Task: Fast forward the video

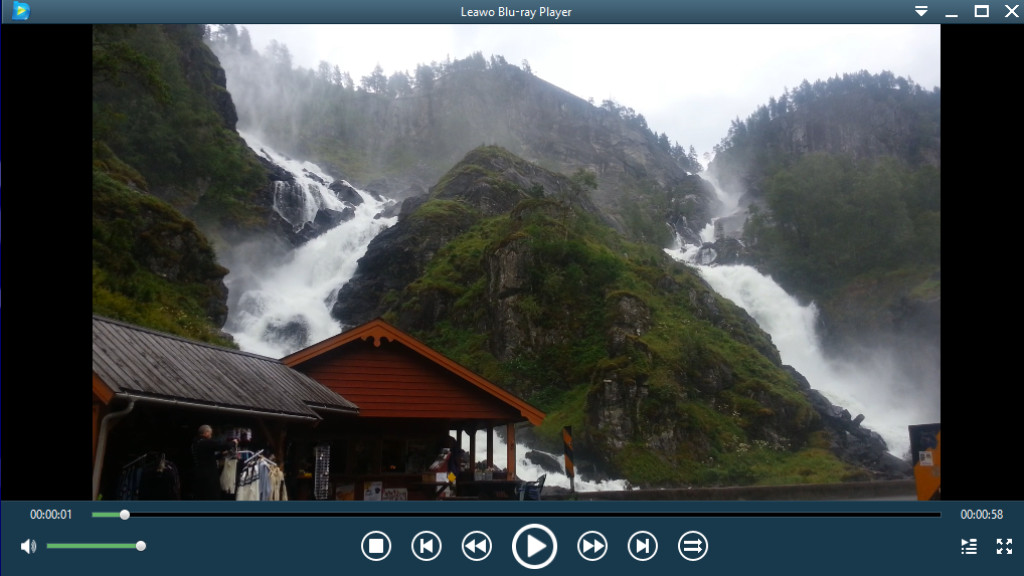Action: [592, 546]
